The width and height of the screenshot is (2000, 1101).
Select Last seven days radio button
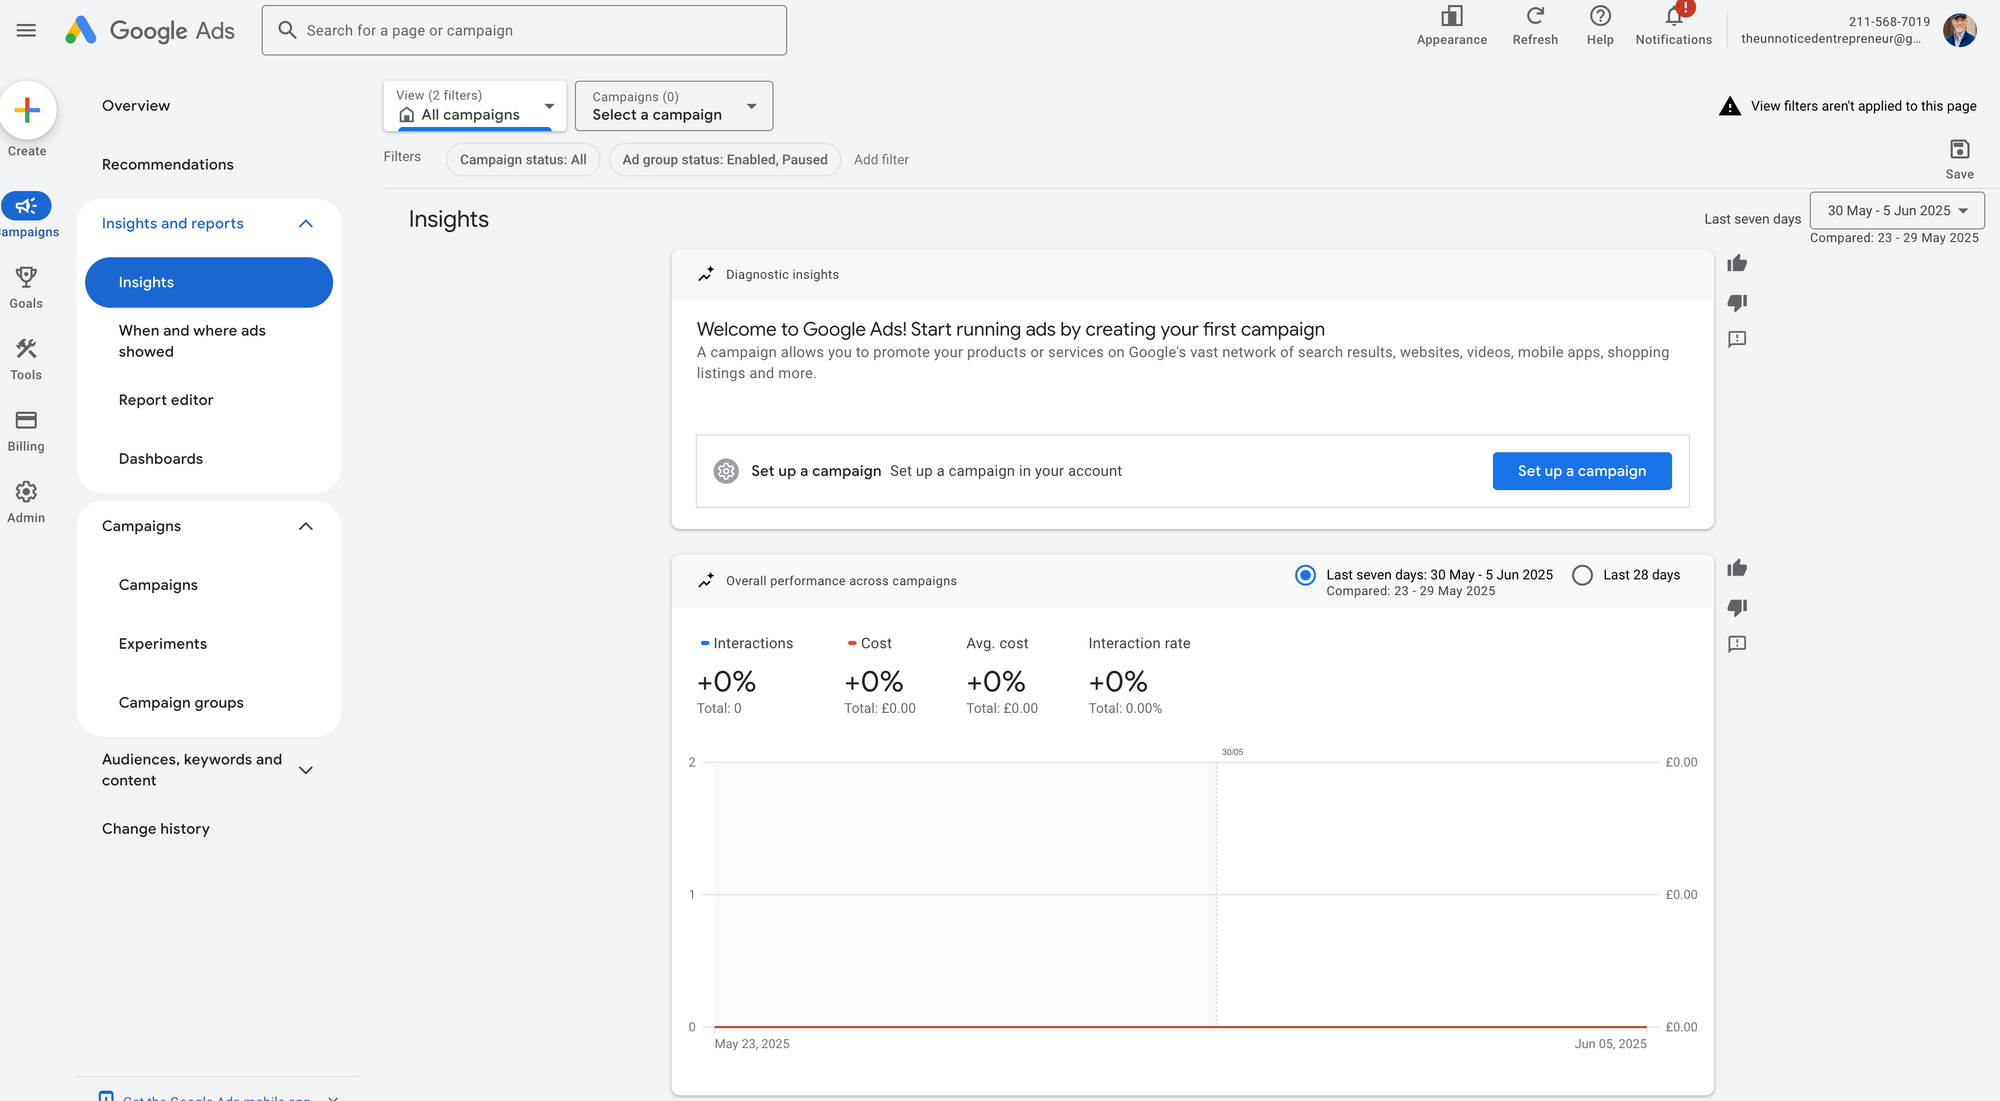1305,575
